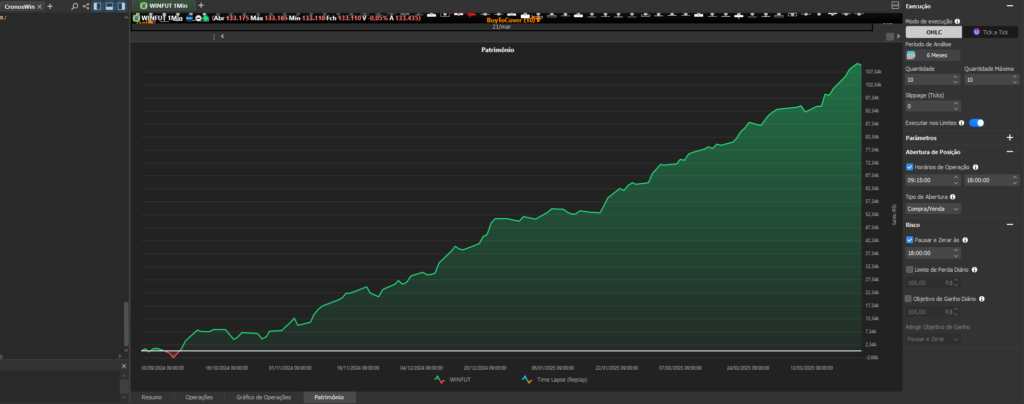Close the CronosWin tab
The width and height of the screenshot is (1024, 404).
(40, 6)
